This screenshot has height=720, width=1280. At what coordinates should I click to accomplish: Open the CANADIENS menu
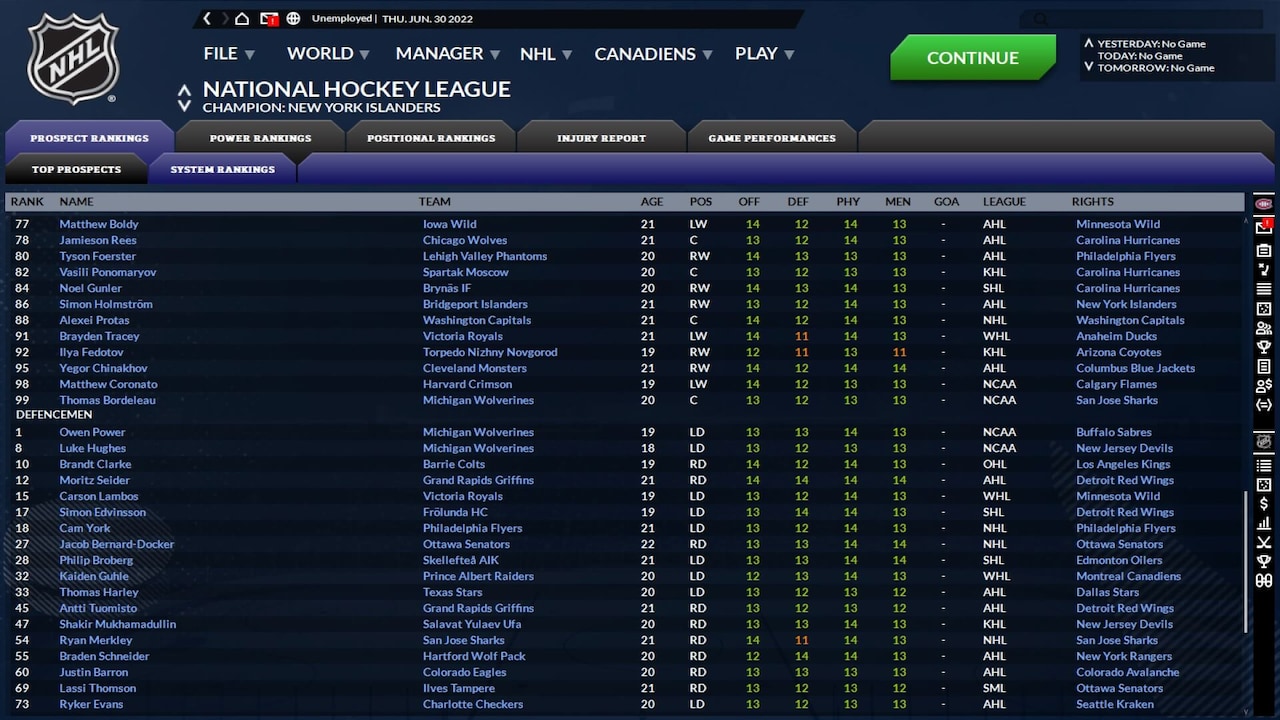[645, 54]
